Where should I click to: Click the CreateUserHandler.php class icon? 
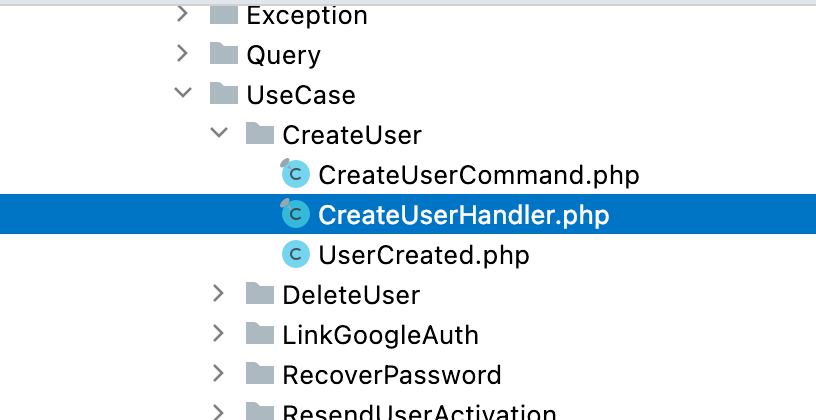pos(295,214)
